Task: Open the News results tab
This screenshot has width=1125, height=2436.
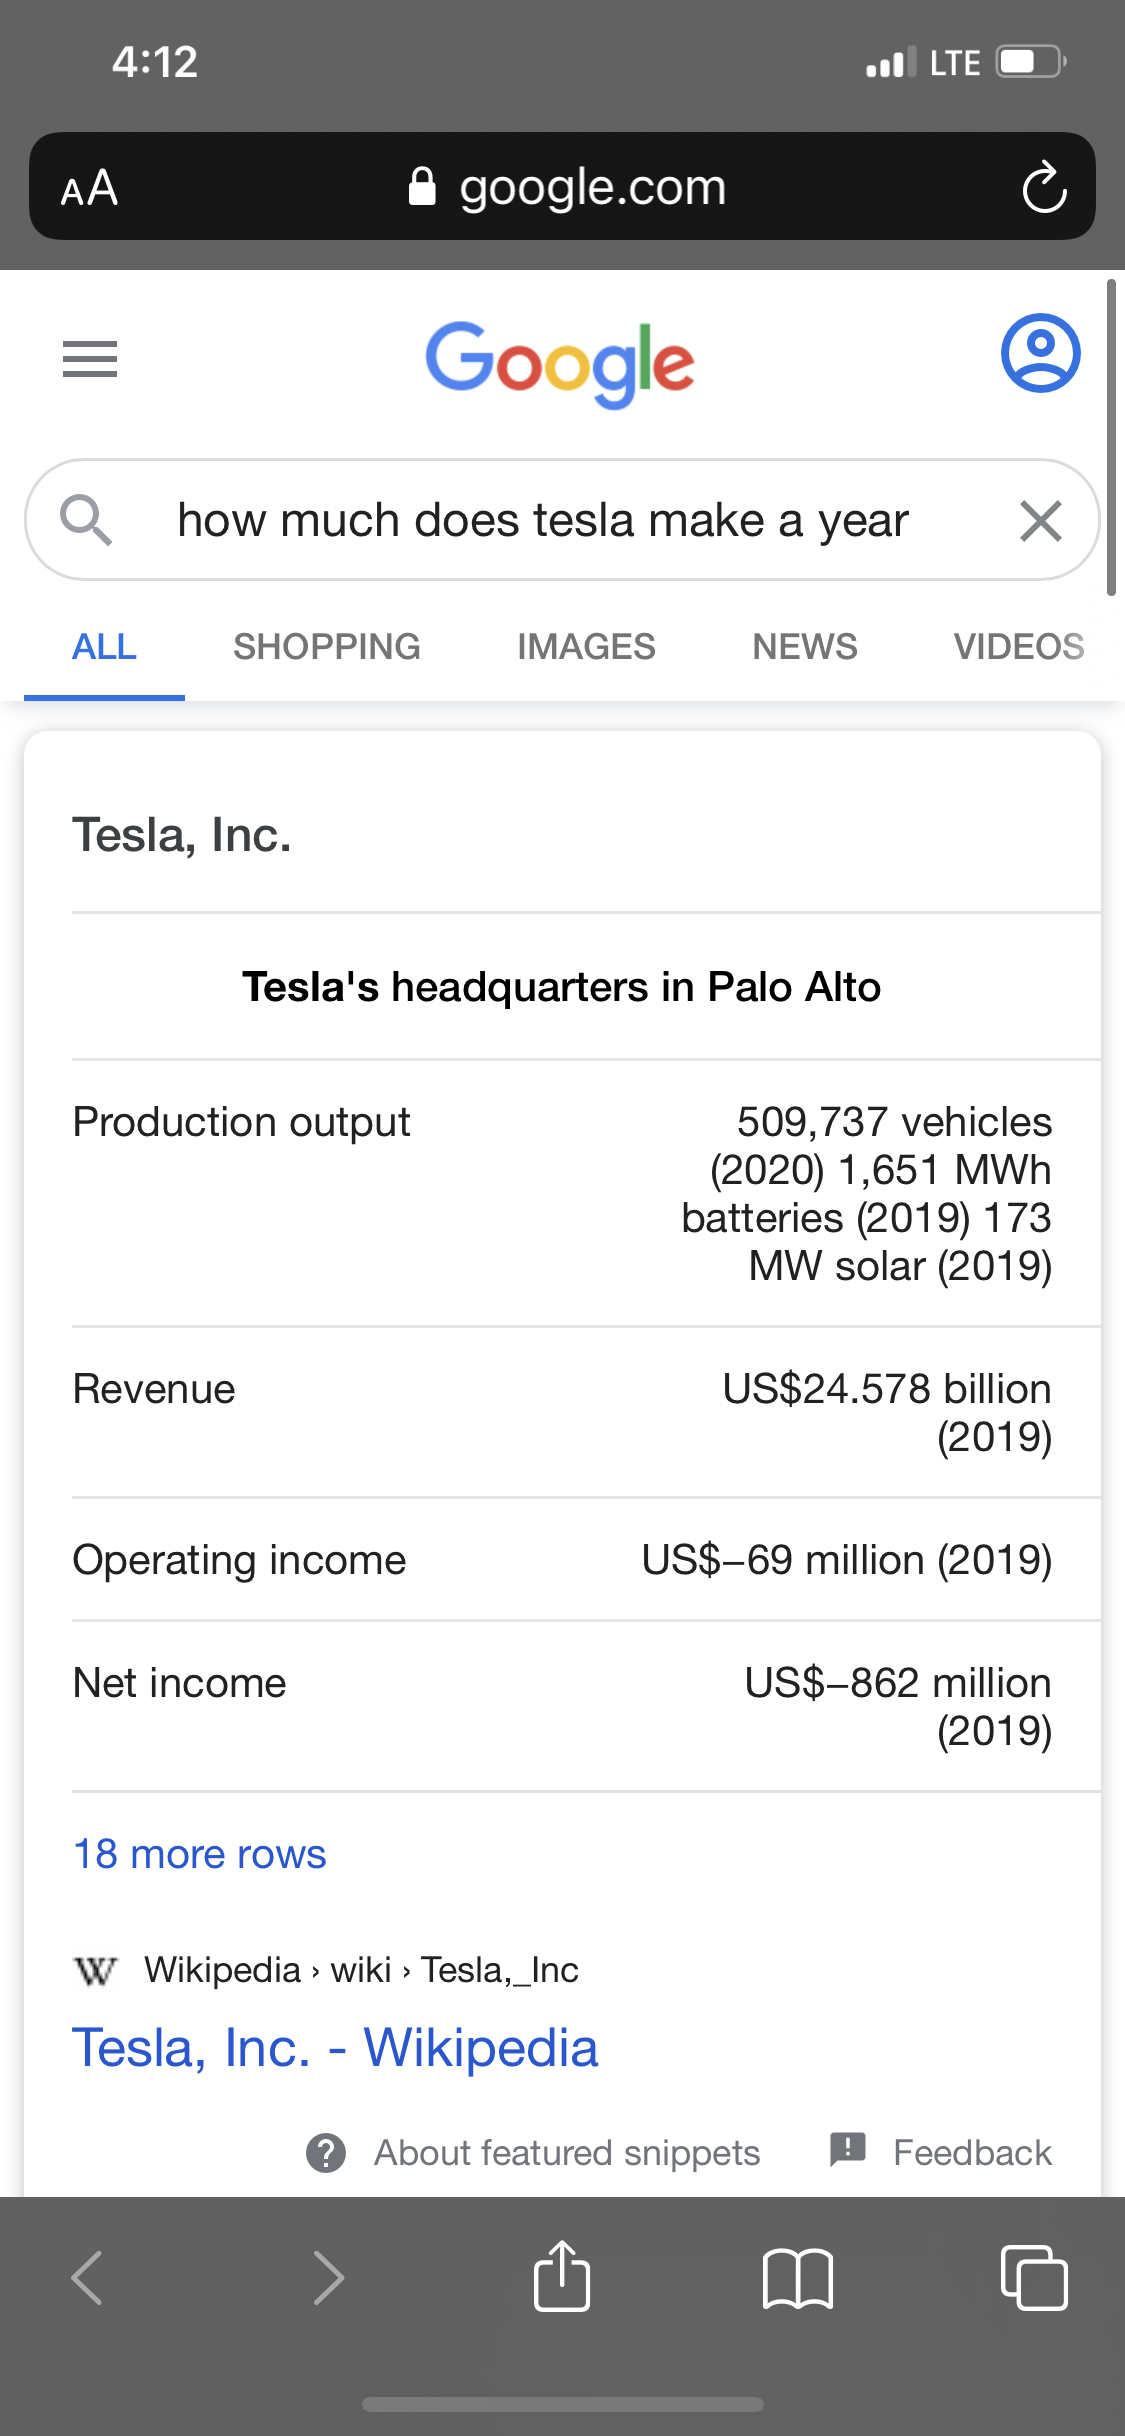Action: [805, 647]
